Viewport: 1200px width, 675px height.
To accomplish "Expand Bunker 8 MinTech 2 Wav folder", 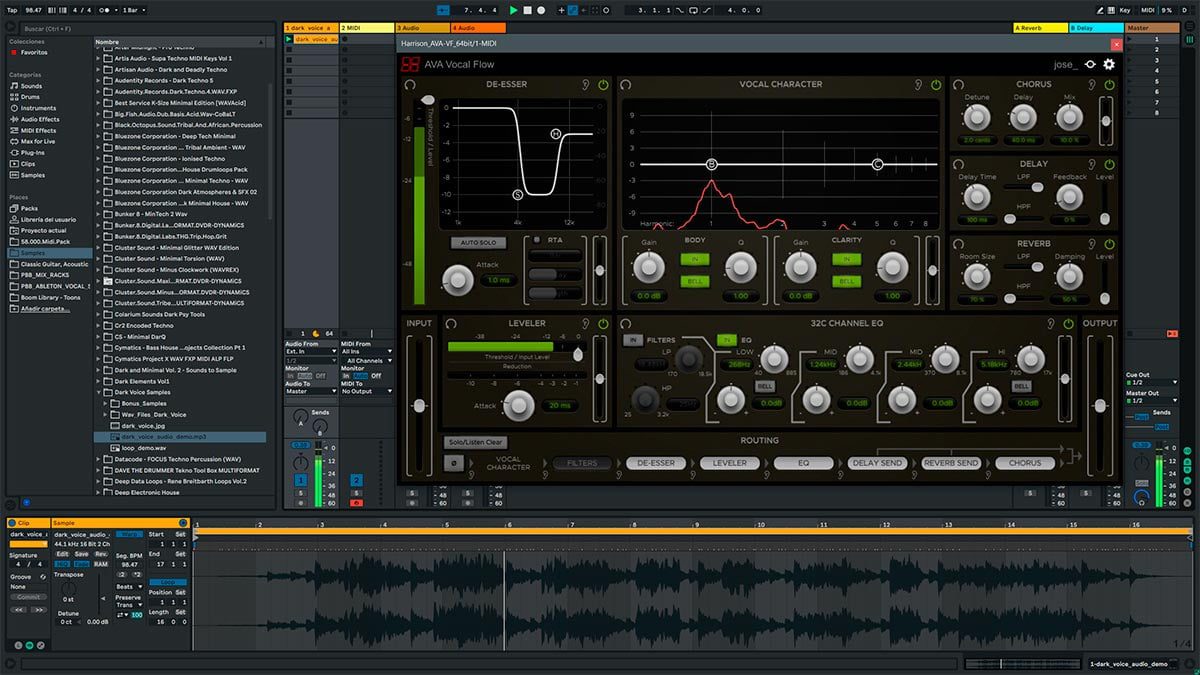I will tap(98, 214).
